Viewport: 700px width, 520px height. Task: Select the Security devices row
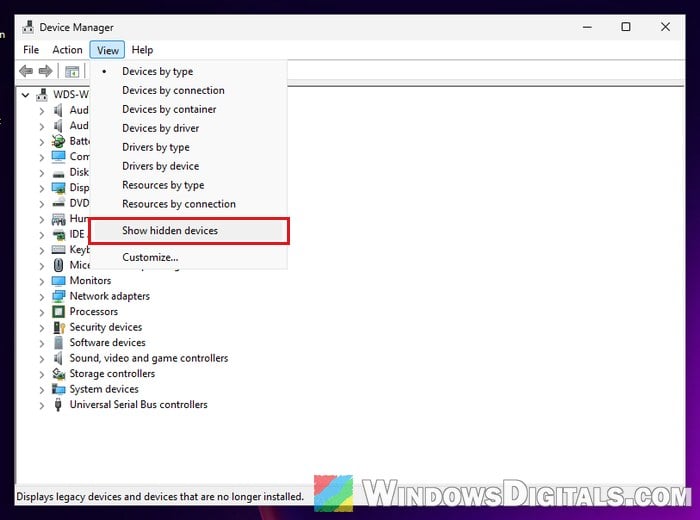tap(106, 327)
